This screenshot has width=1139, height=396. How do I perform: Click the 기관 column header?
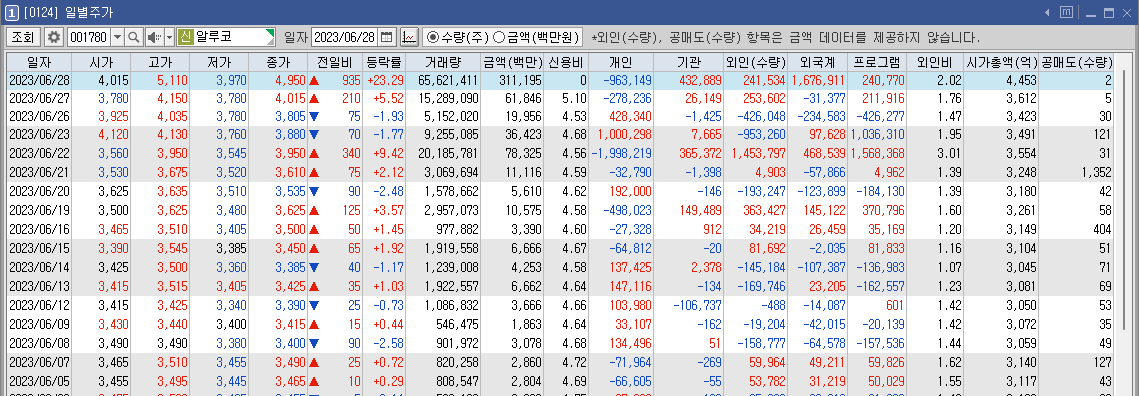[x=688, y=62]
